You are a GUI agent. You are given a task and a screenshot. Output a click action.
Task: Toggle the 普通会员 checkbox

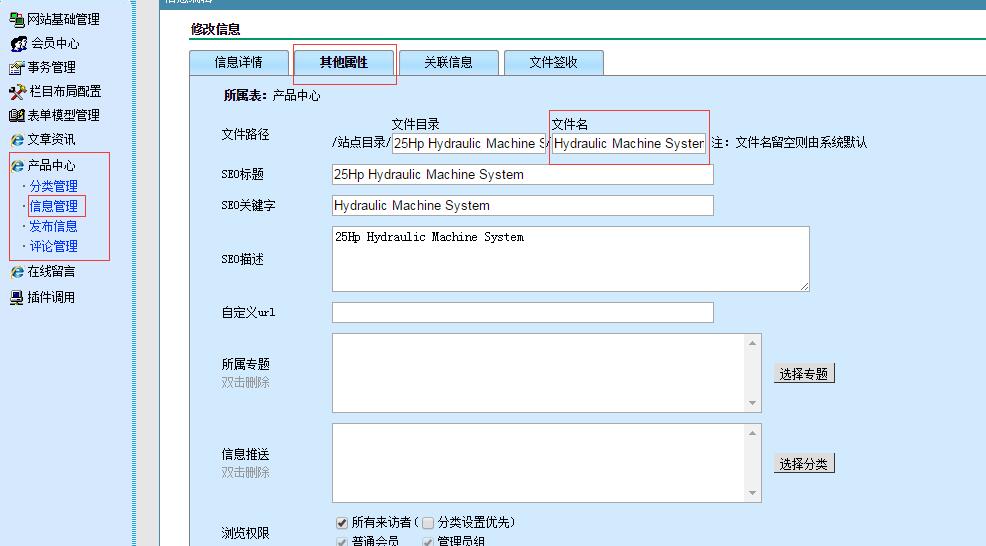click(x=342, y=541)
